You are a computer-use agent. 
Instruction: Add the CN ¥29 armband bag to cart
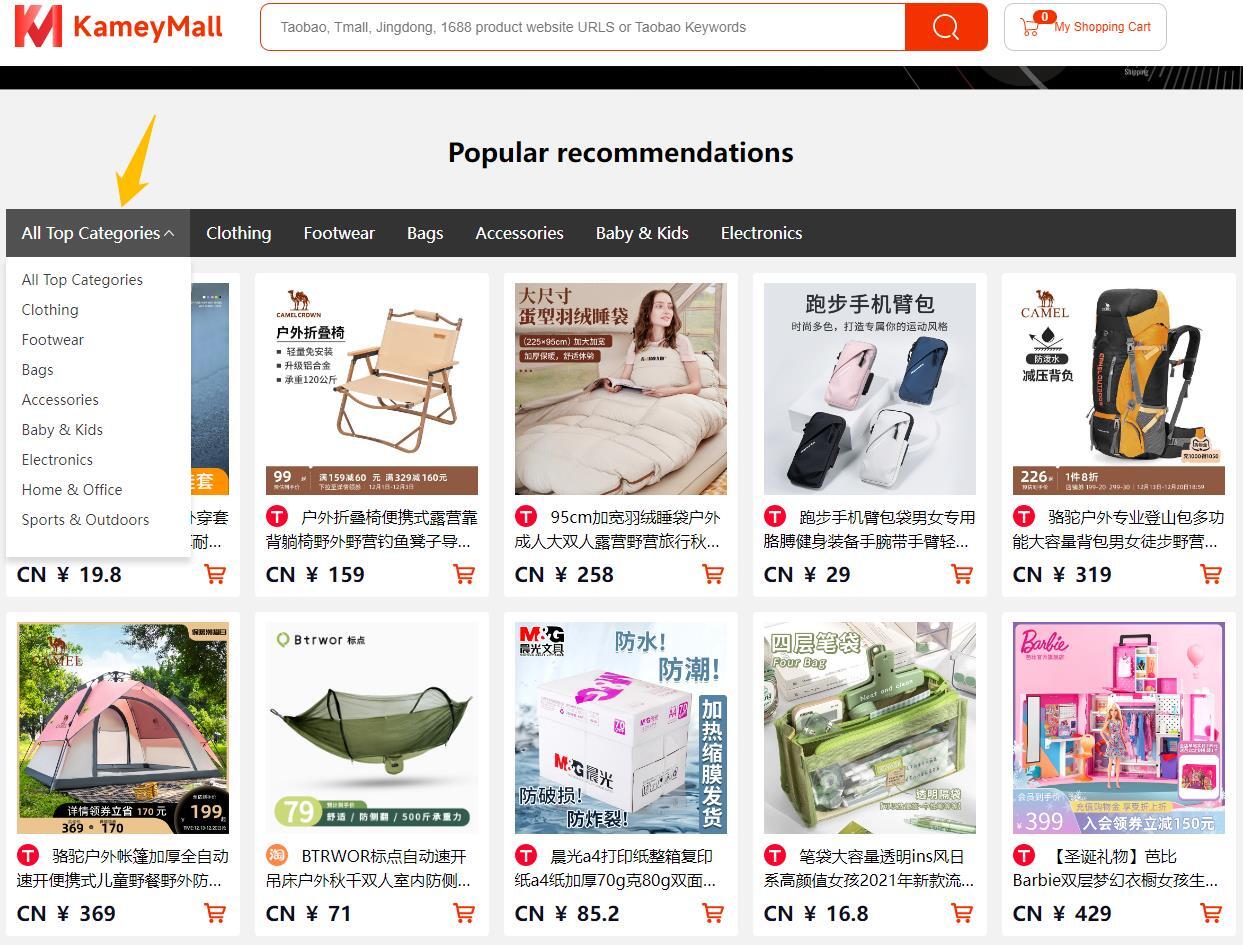(x=961, y=574)
